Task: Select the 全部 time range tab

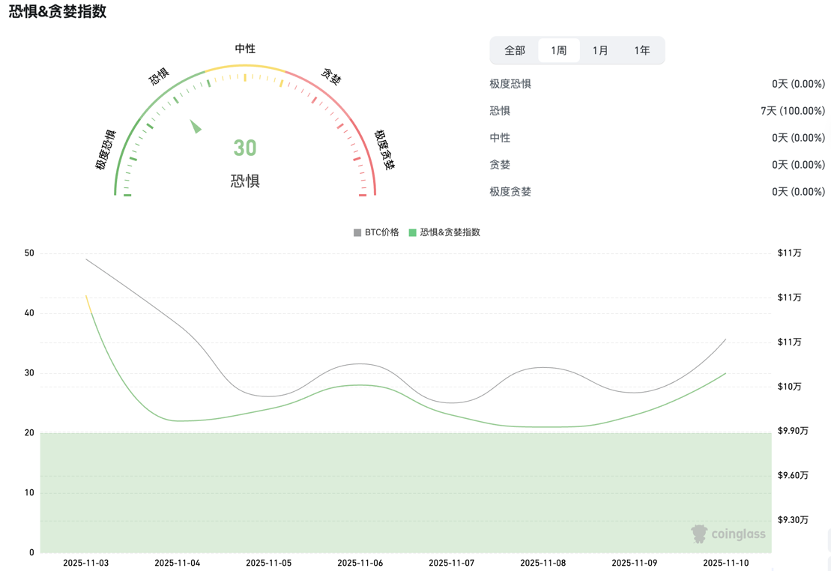Action: coord(514,51)
